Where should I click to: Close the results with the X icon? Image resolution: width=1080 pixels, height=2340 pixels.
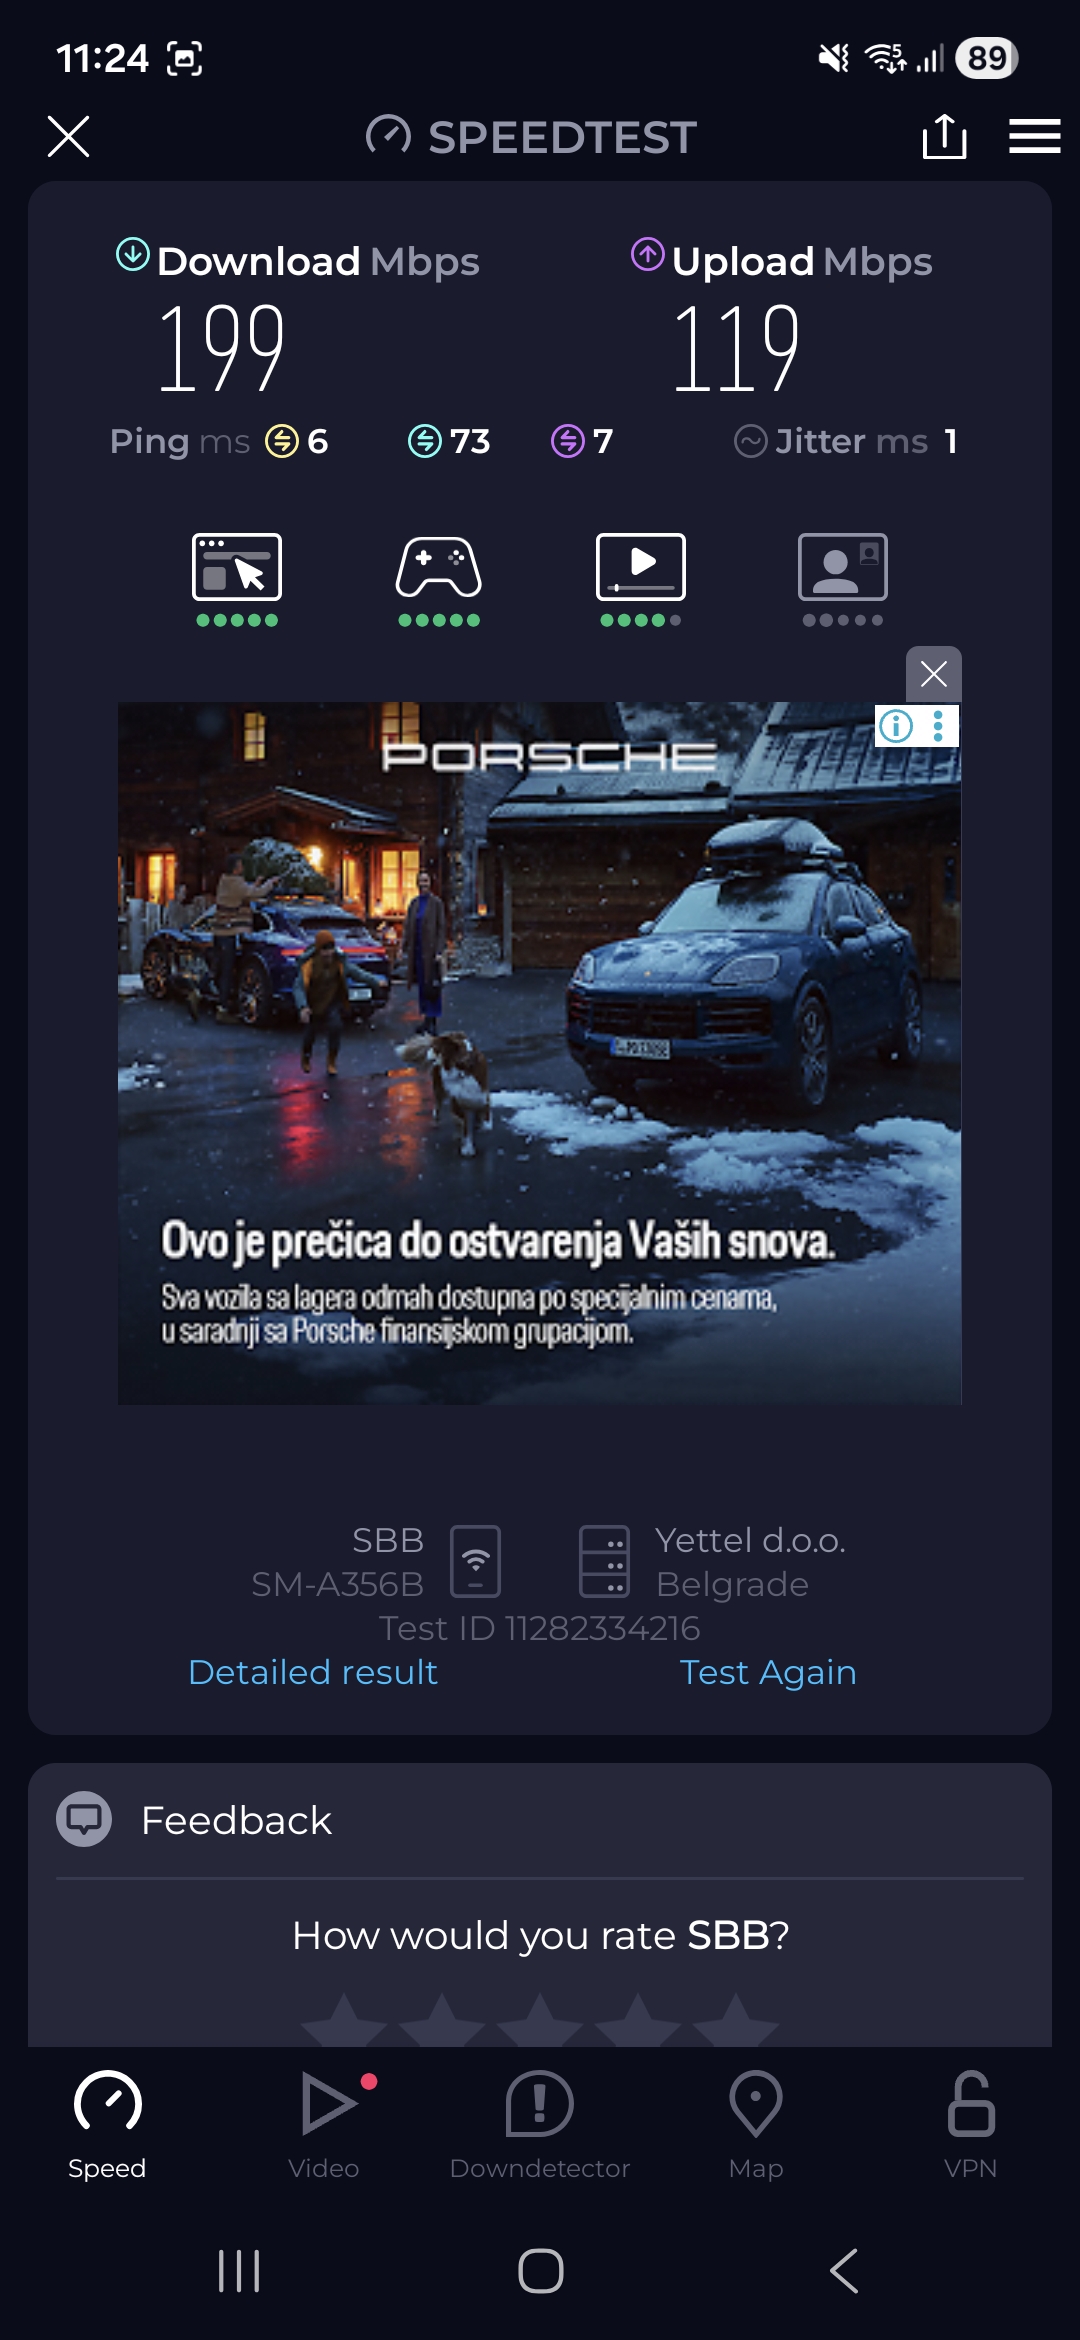point(69,137)
